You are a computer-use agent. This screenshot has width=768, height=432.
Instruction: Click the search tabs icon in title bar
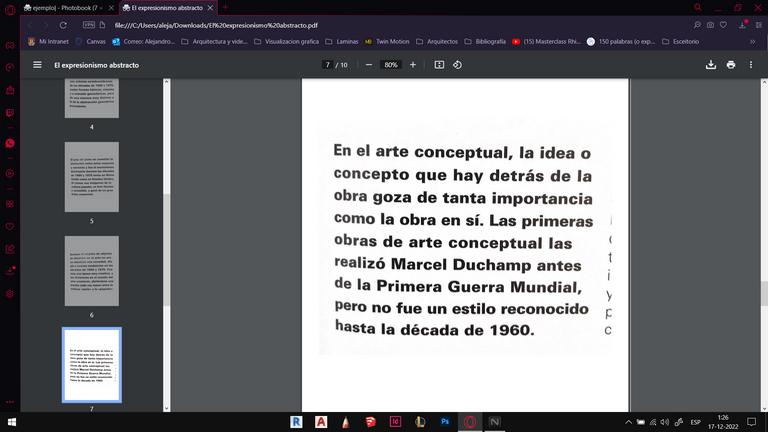coord(698,7)
